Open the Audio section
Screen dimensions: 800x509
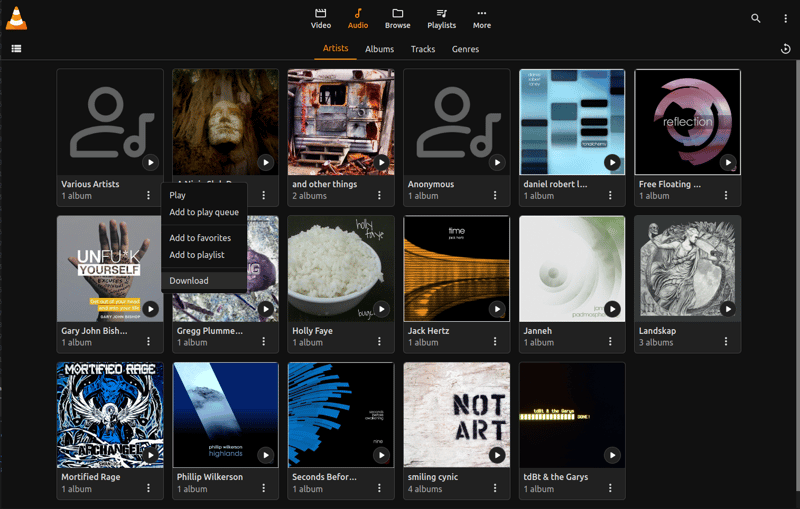pyautogui.click(x=358, y=18)
